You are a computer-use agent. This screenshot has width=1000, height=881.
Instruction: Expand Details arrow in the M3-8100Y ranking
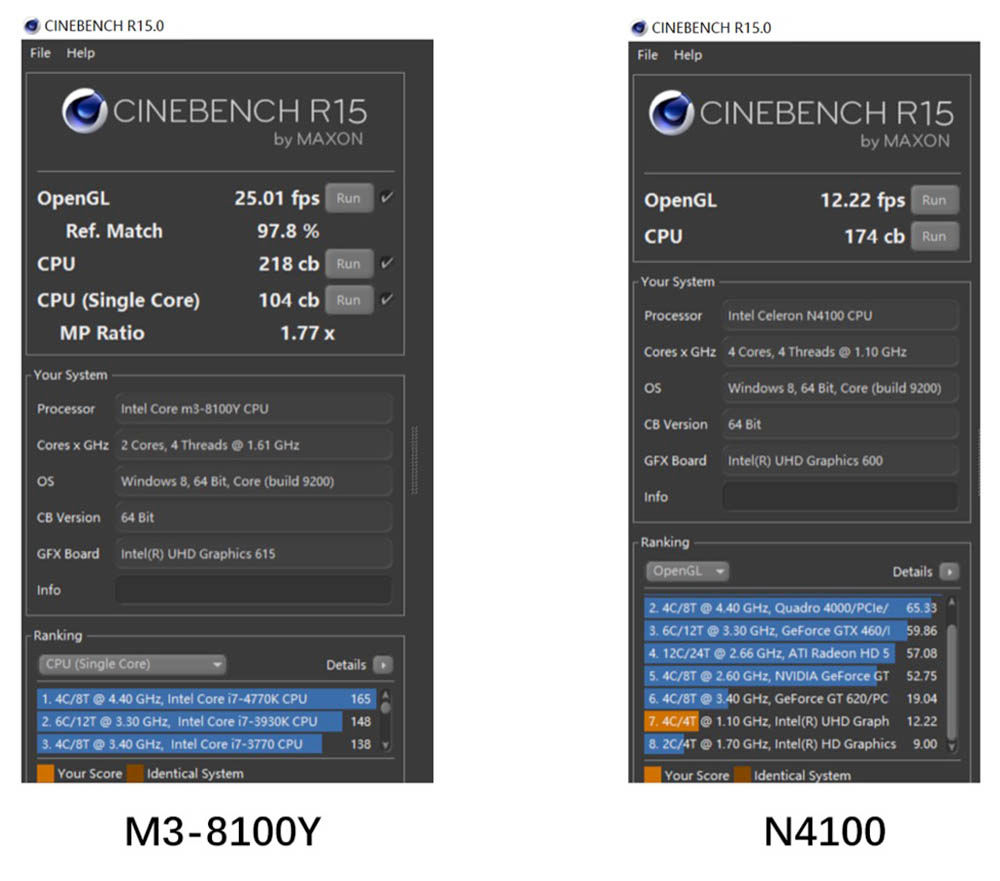pos(383,665)
